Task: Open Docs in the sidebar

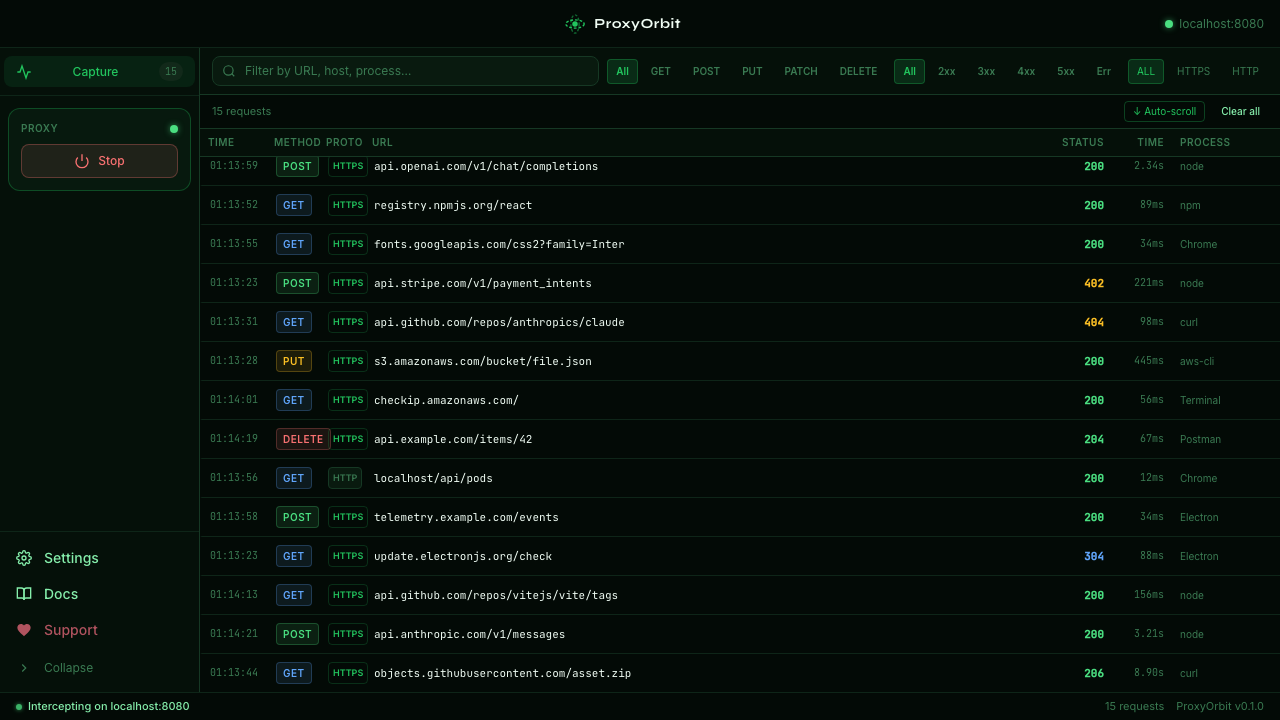Action: coord(99,594)
